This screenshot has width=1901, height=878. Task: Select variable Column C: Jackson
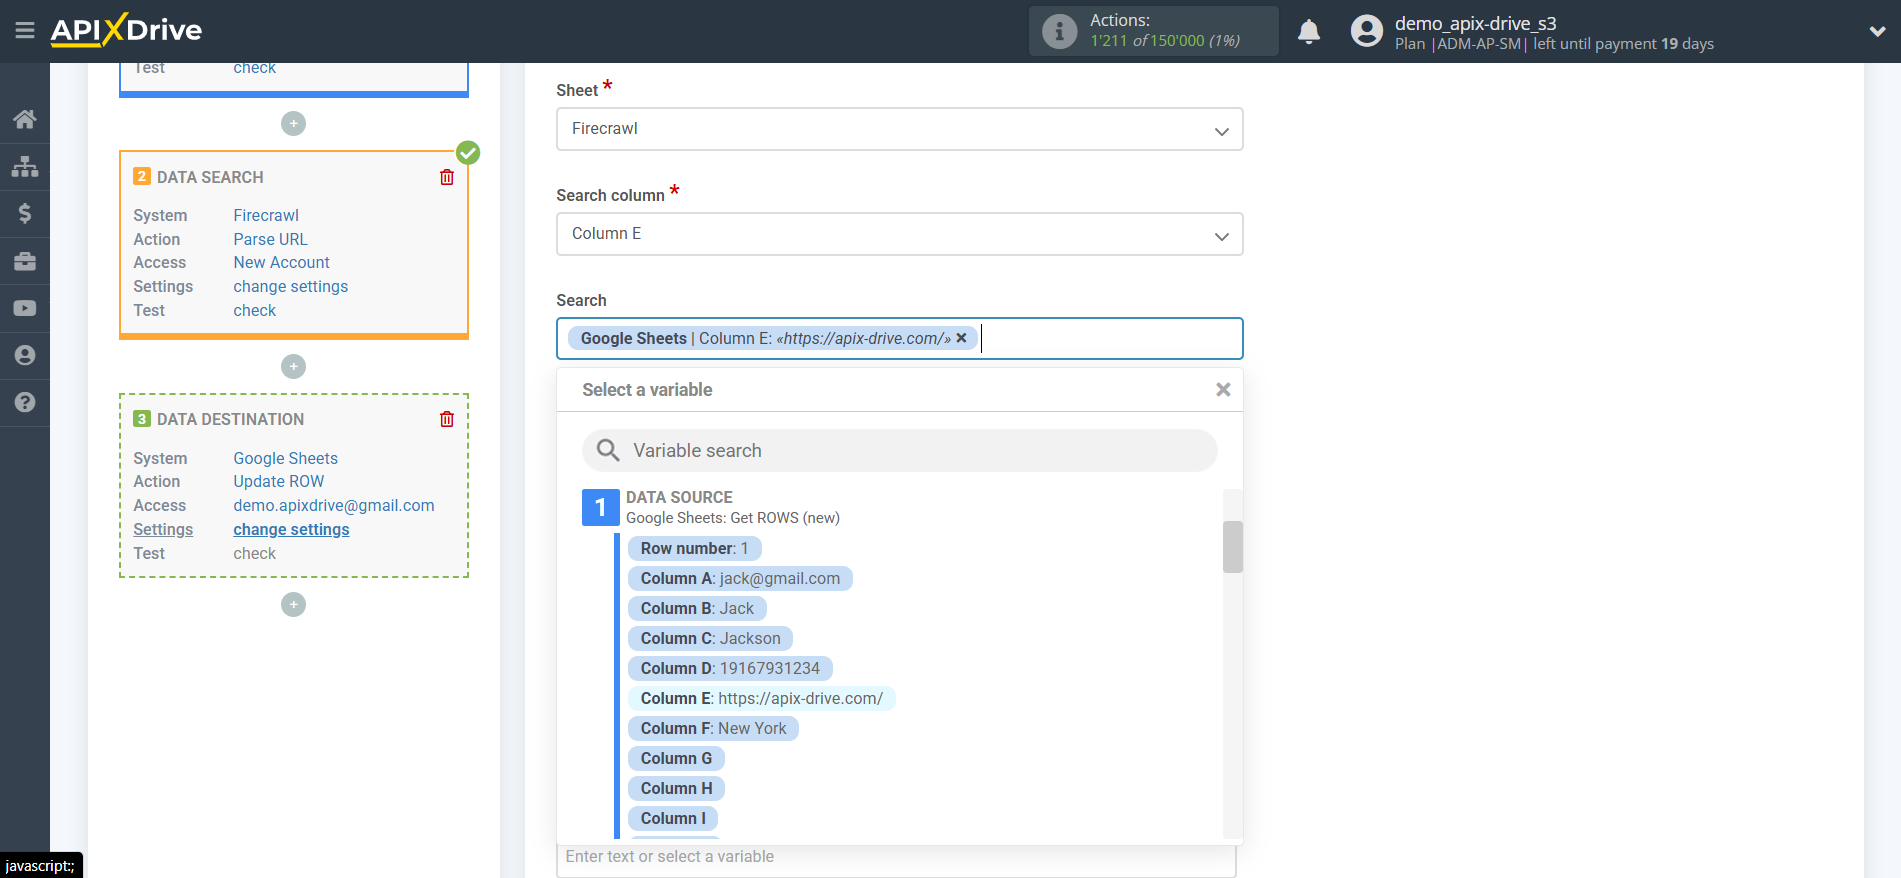[x=710, y=638]
